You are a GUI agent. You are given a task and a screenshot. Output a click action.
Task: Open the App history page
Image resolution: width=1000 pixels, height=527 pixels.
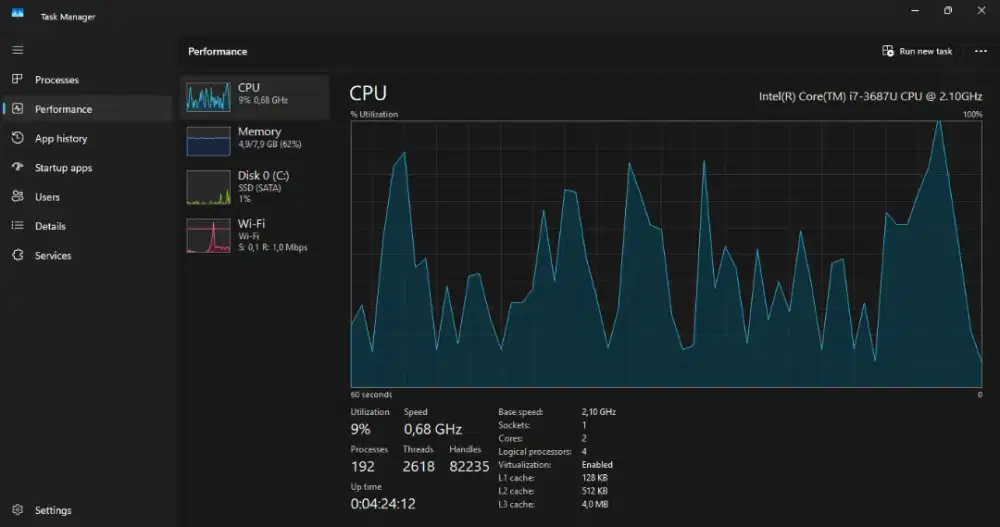click(87, 138)
